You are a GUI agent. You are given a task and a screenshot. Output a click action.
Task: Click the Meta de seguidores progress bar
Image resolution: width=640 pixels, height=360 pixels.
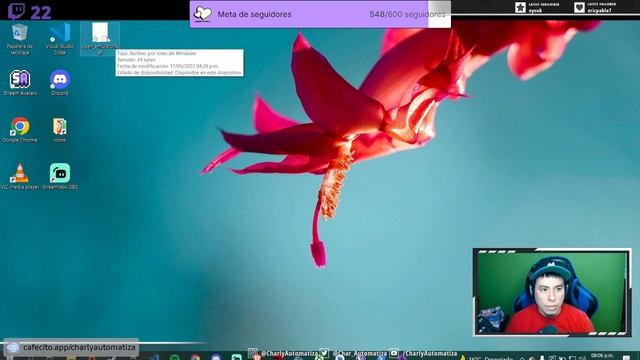[320, 14]
